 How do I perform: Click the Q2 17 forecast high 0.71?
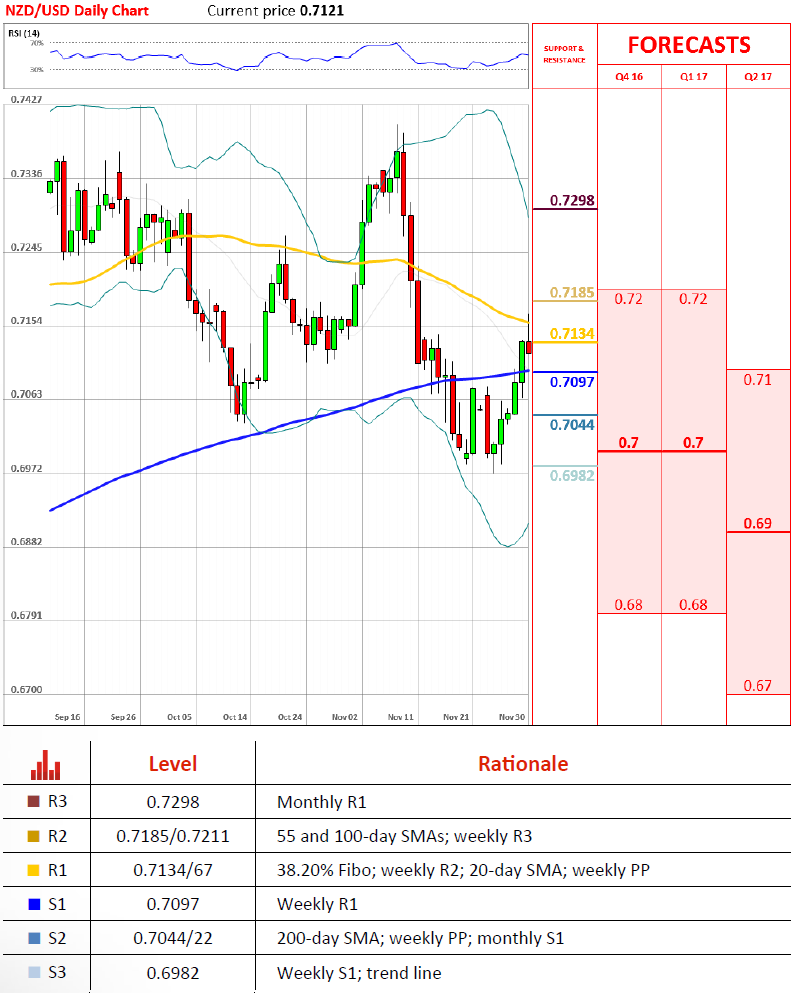(x=758, y=380)
